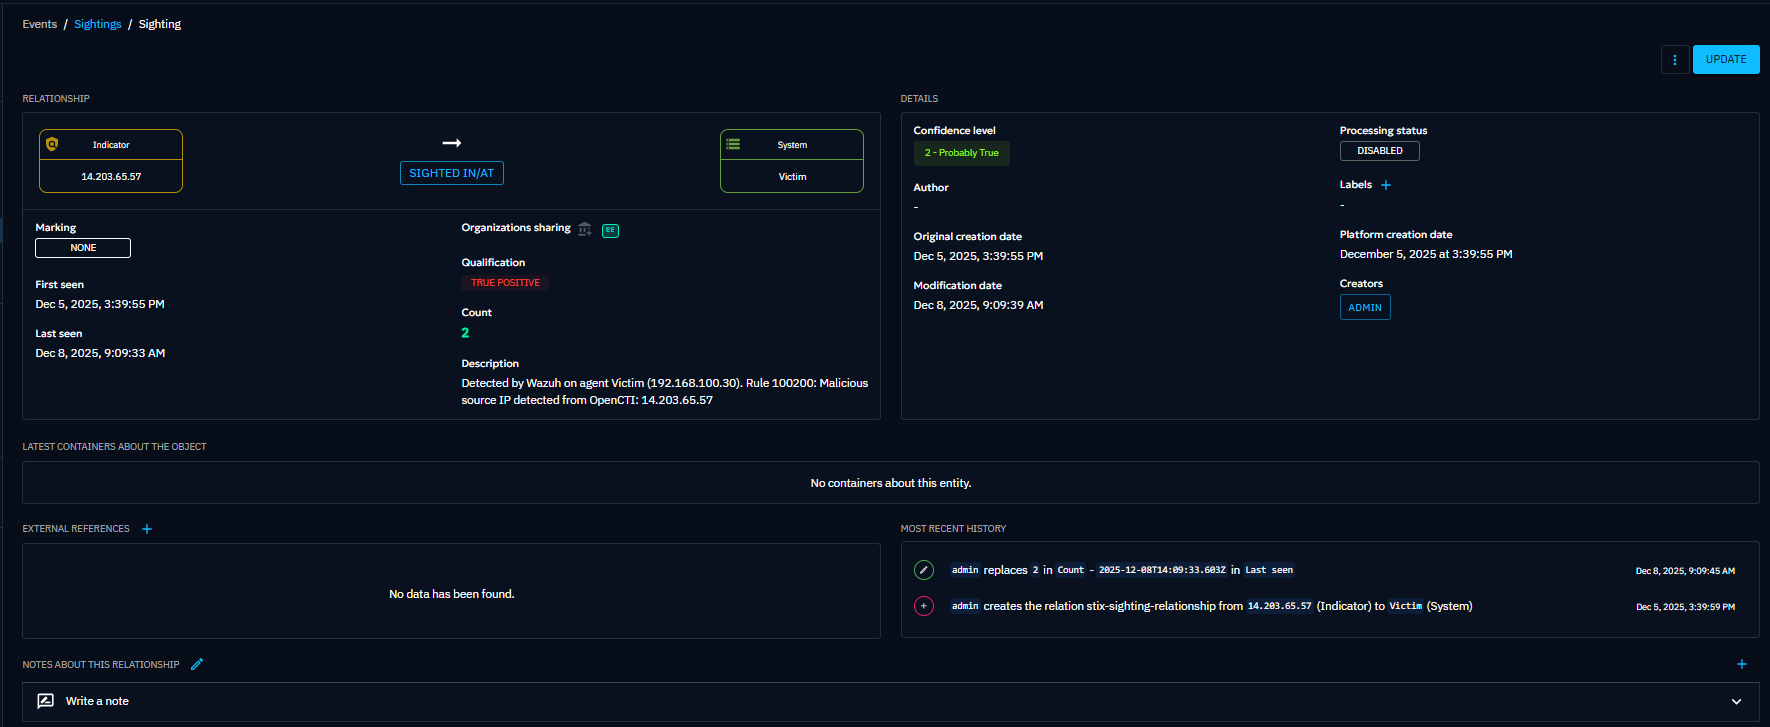Go to Sightings breadcrumb link

click(x=98, y=24)
